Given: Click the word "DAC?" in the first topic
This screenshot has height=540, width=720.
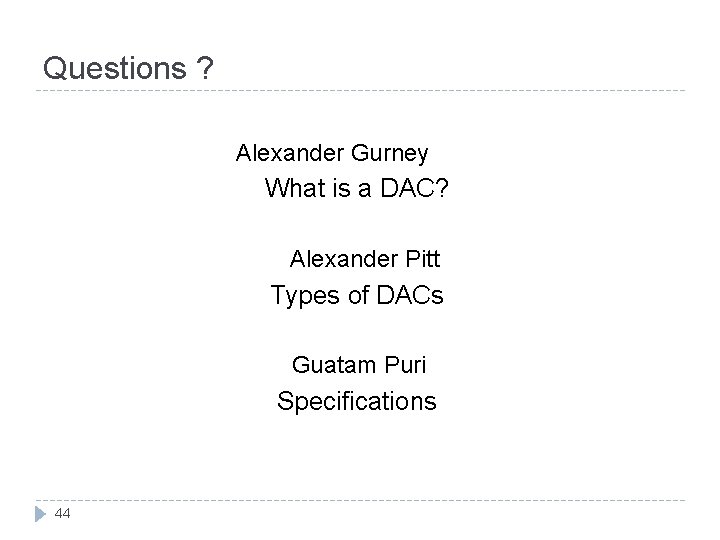Looking at the screenshot, I should [414, 188].
